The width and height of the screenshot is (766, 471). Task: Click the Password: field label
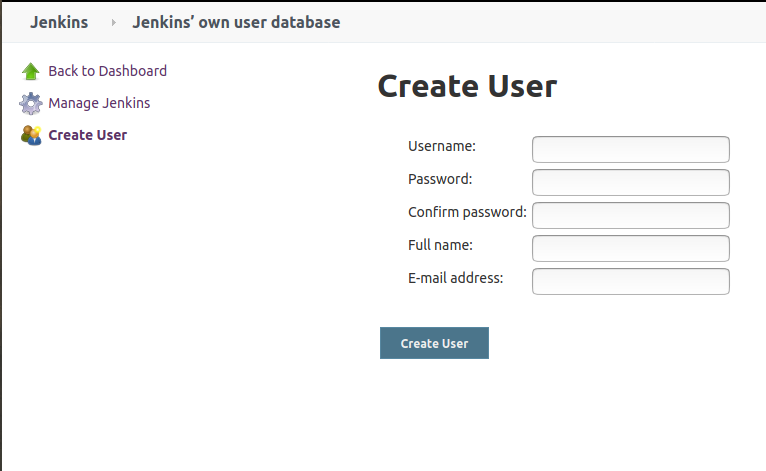439,179
